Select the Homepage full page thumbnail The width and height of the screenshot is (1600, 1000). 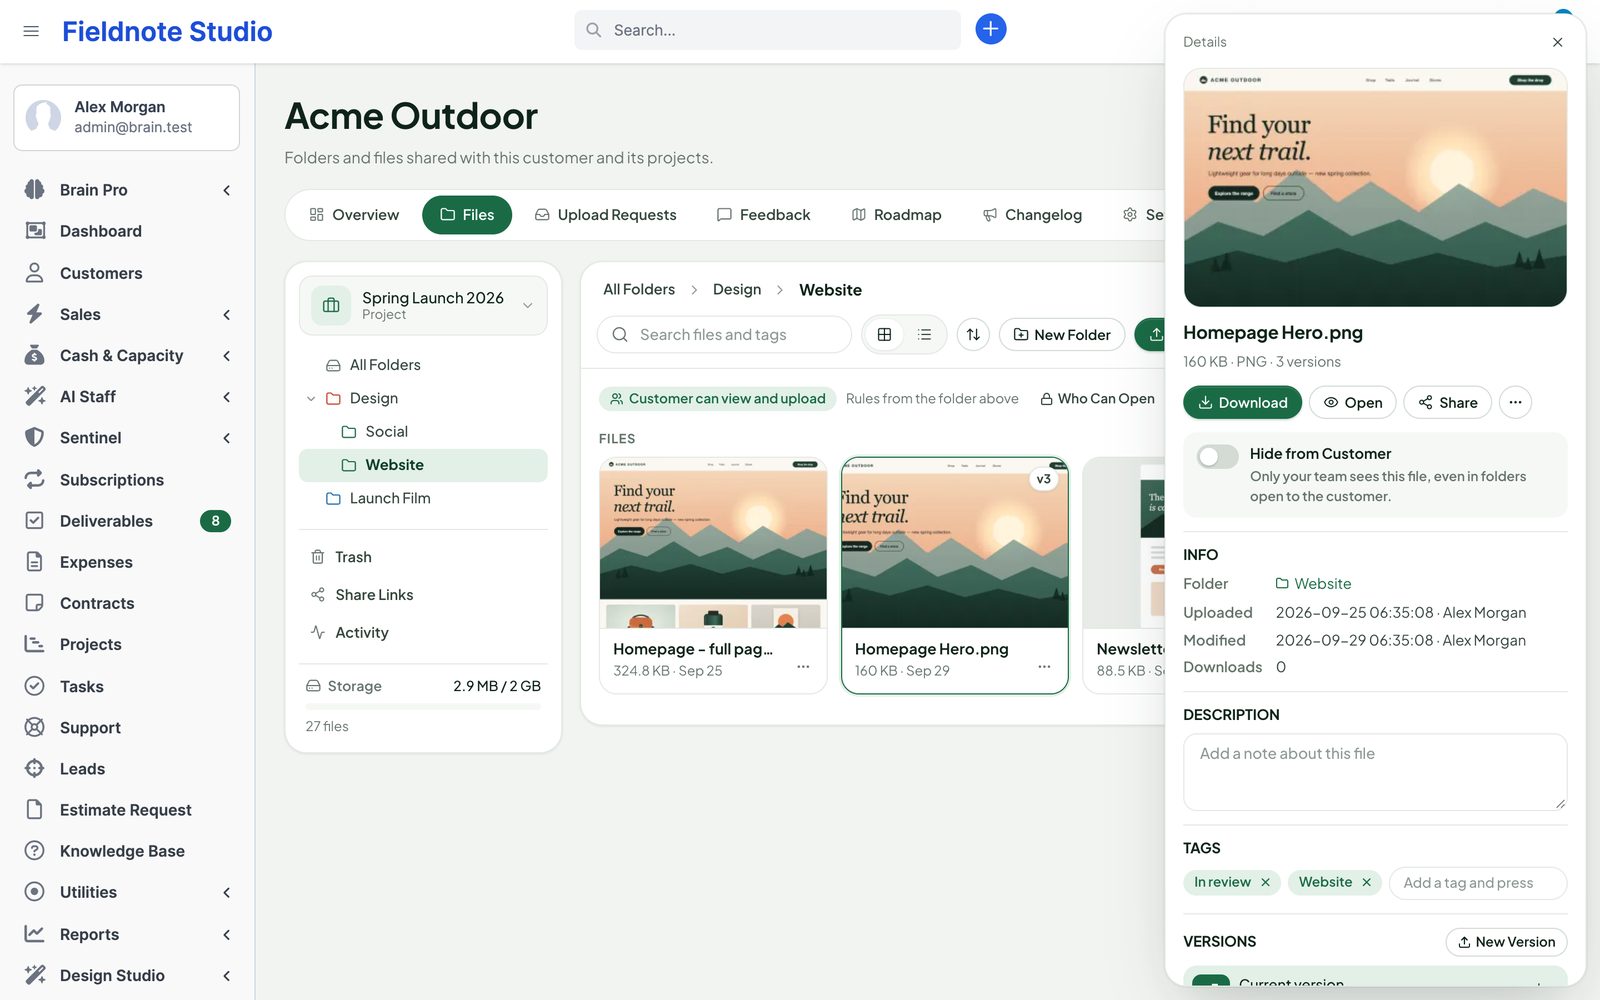[713, 543]
